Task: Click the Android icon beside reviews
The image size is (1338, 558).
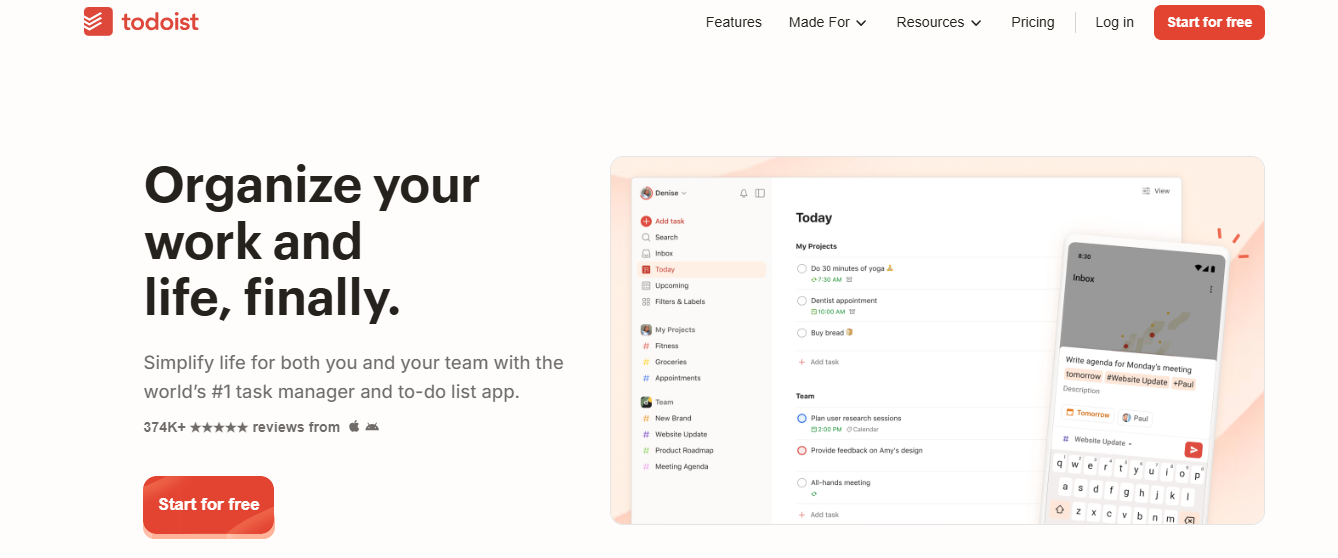Action: (x=372, y=427)
